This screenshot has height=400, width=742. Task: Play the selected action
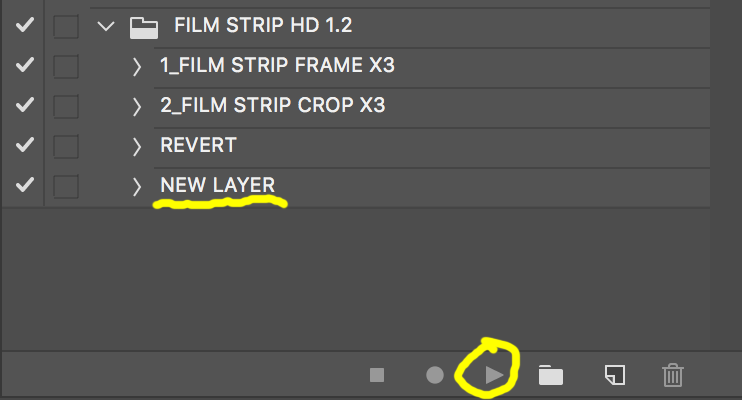click(494, 375)
